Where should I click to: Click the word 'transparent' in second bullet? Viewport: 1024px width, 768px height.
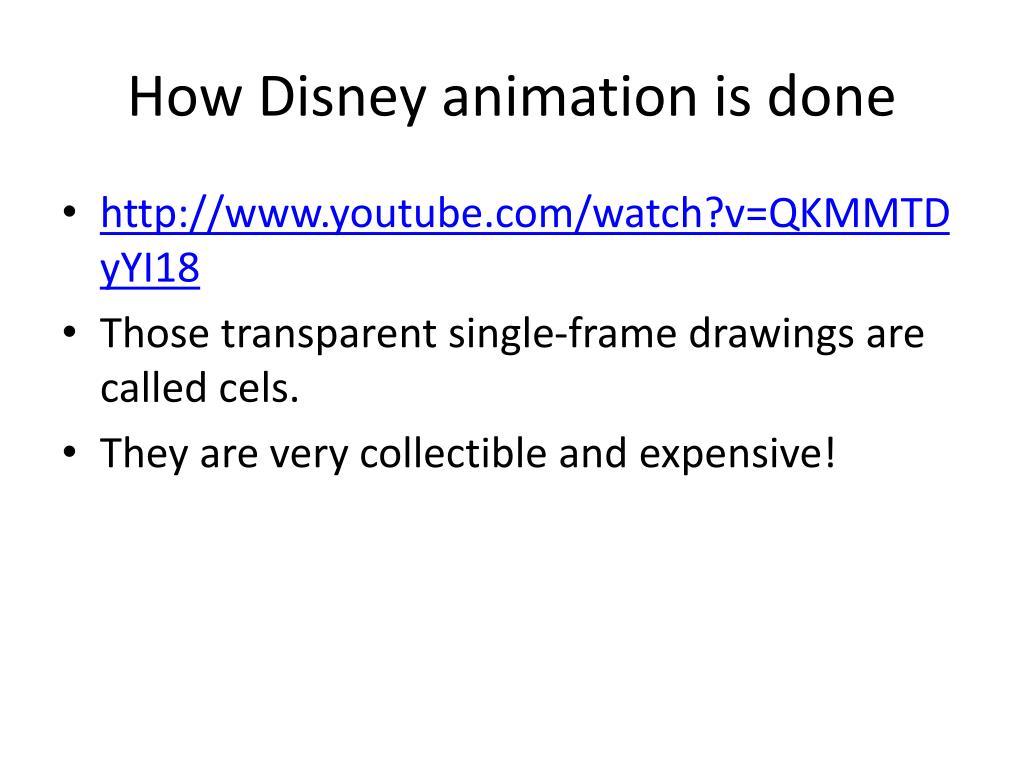[x=328, y=334]
